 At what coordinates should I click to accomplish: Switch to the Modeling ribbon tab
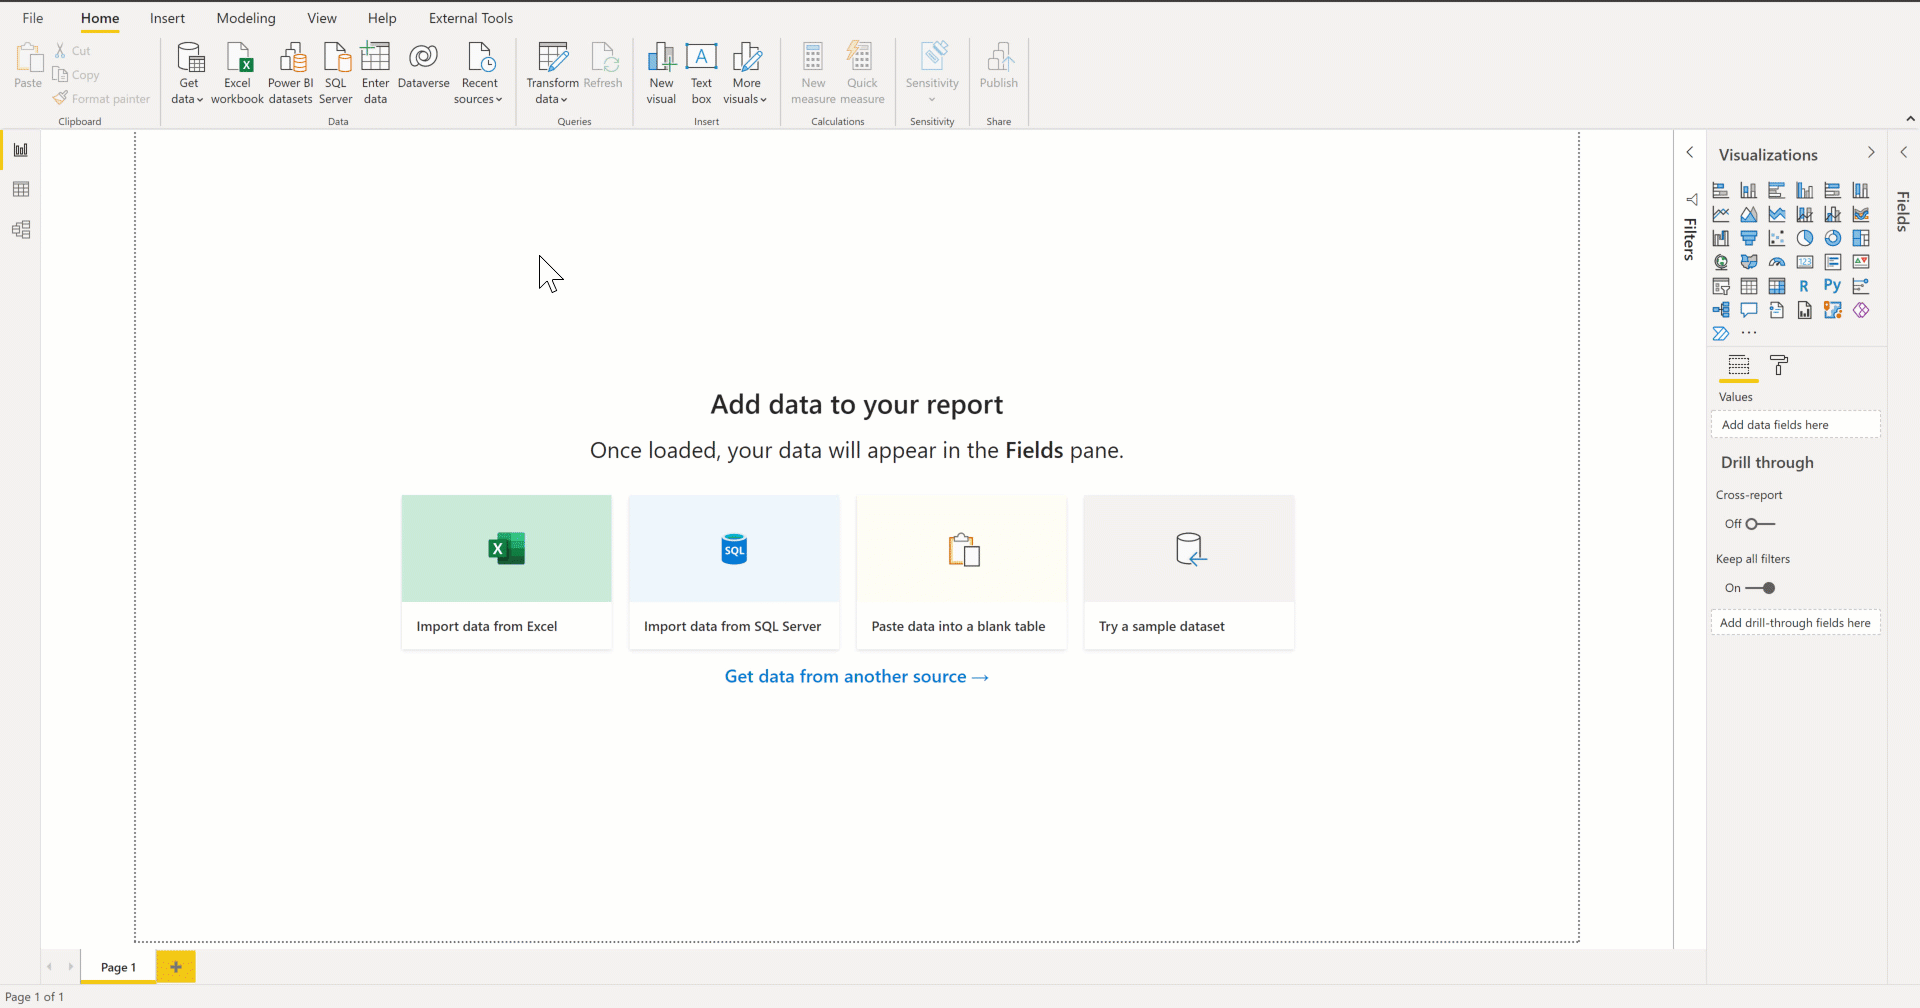tap(246, 18)
